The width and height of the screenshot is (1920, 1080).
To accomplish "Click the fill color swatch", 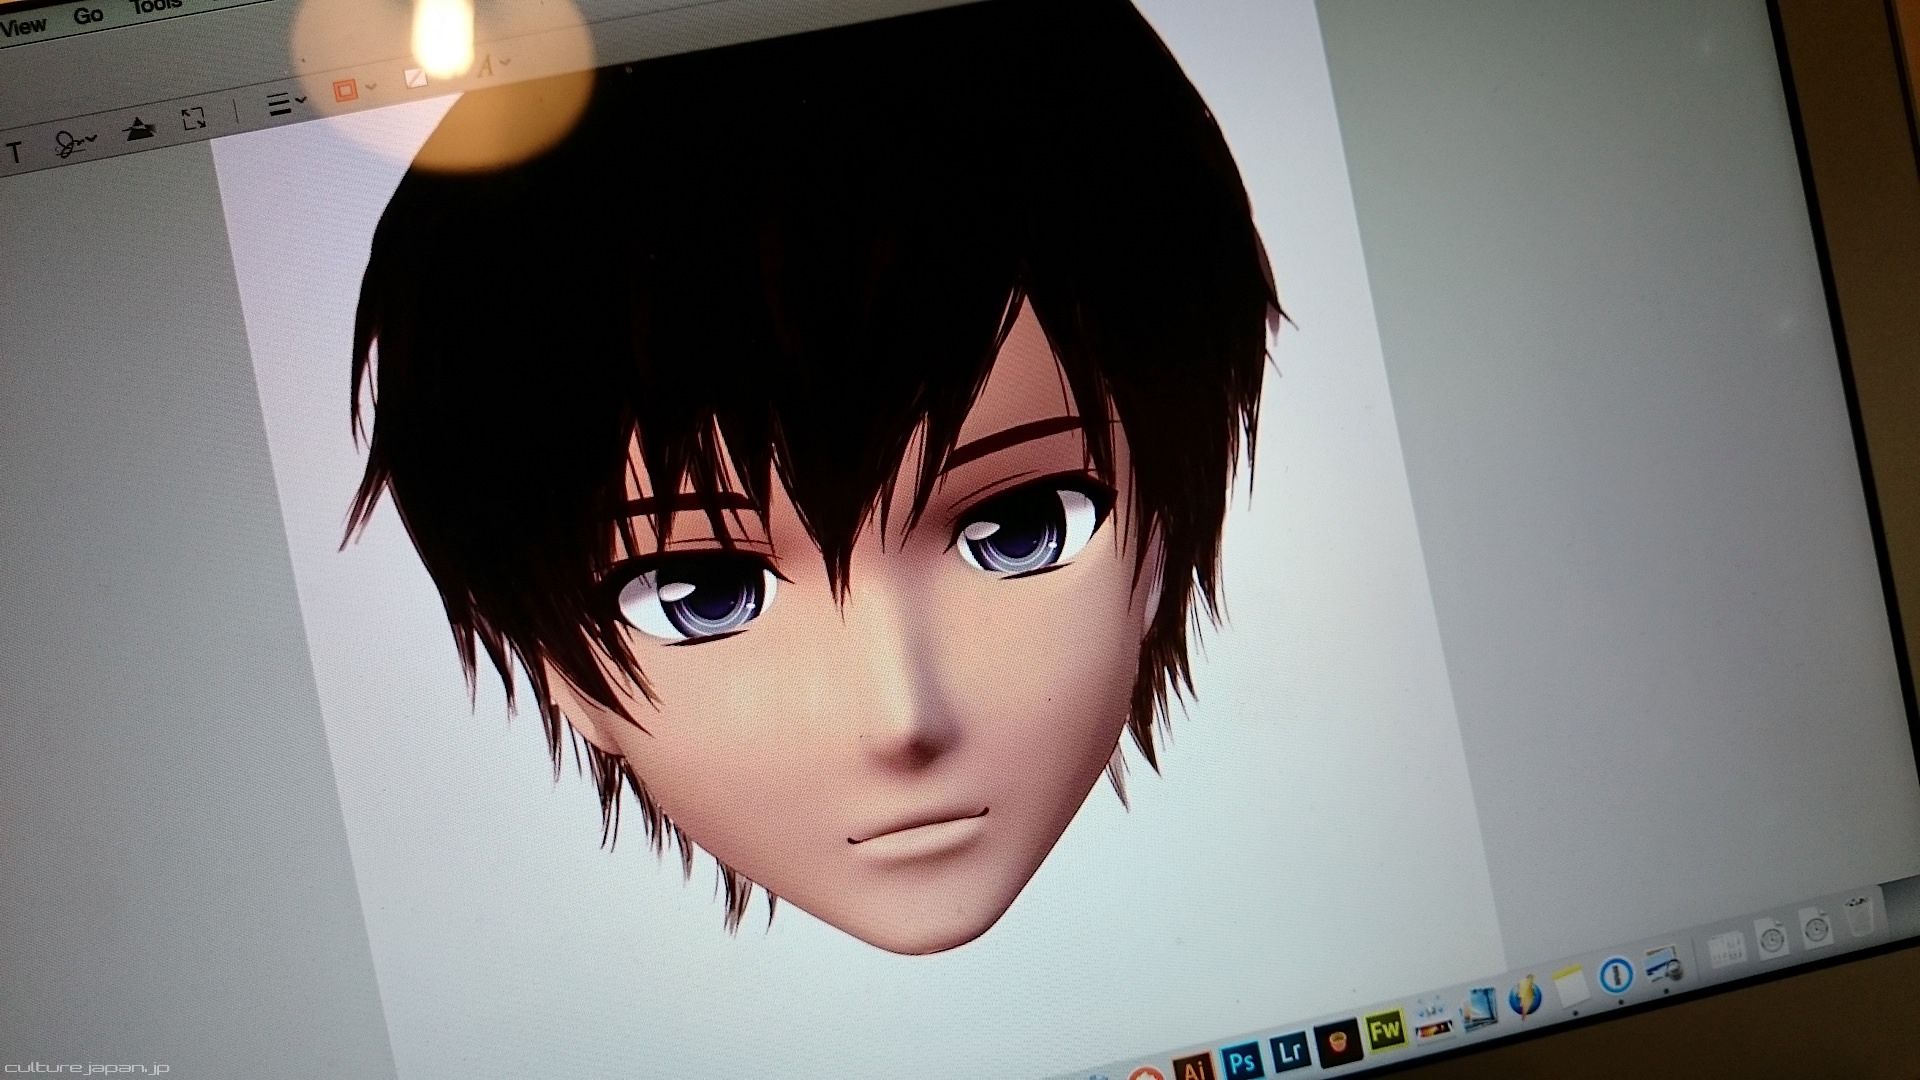I will 416,78.
